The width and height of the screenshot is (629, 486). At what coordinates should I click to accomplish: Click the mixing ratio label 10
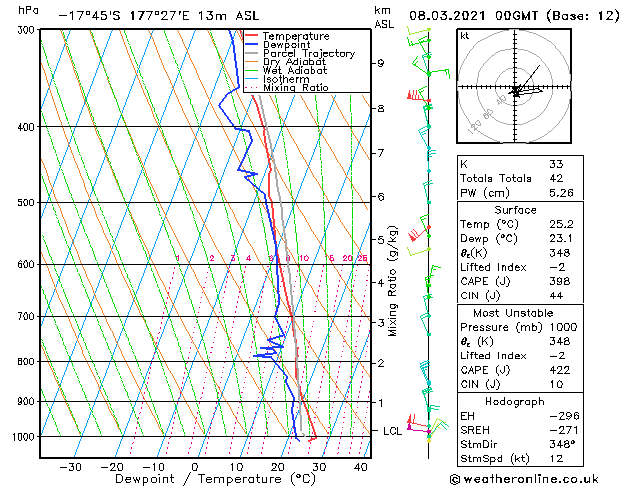coord(304,258)
